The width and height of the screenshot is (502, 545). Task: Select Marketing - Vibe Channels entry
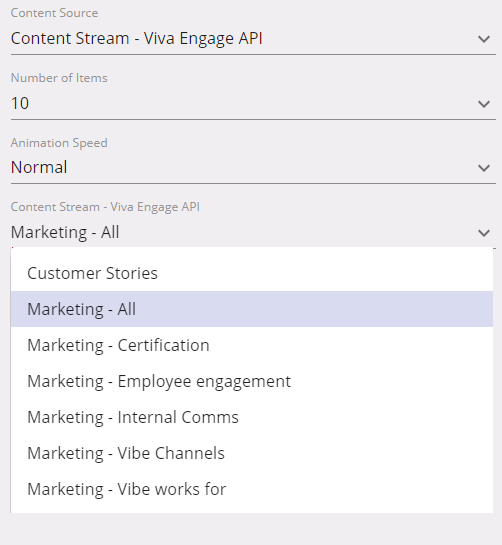[252, 453]
